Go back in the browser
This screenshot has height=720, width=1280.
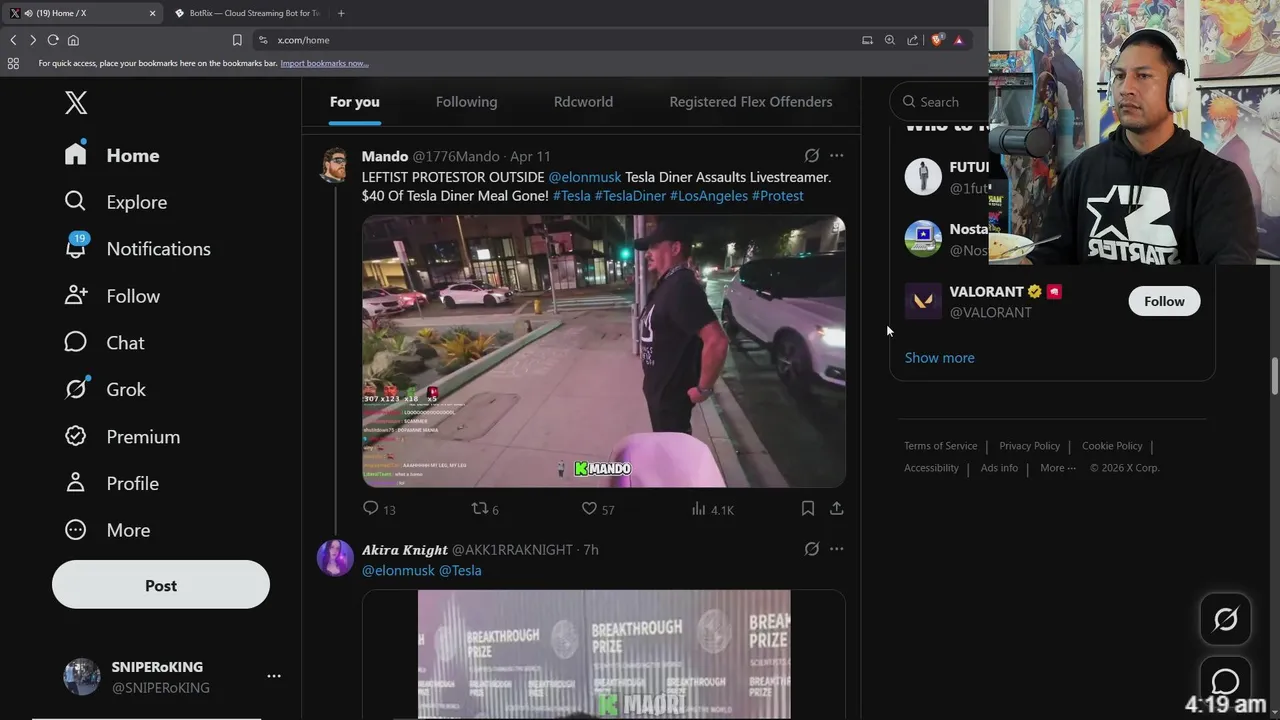(13, 40)
